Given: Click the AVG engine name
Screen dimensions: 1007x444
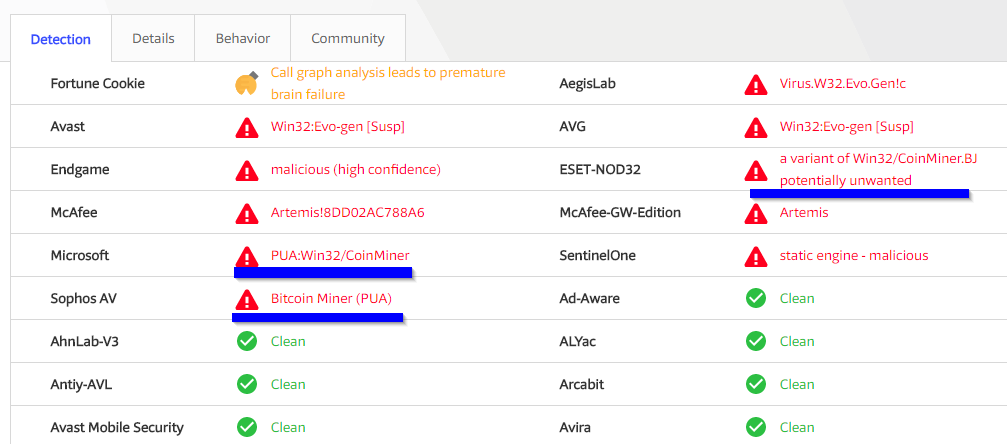Looking at the screenshot, I should click(x=572, y=127).
